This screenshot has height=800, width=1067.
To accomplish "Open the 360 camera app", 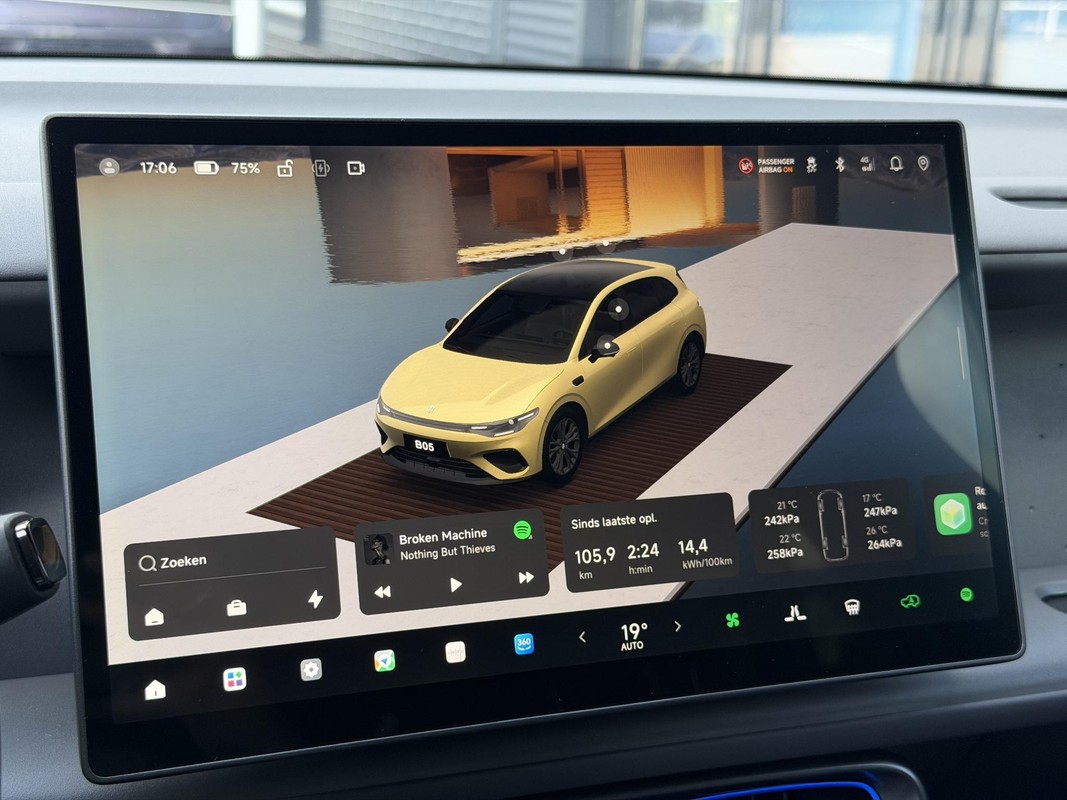I will [523, 644].
